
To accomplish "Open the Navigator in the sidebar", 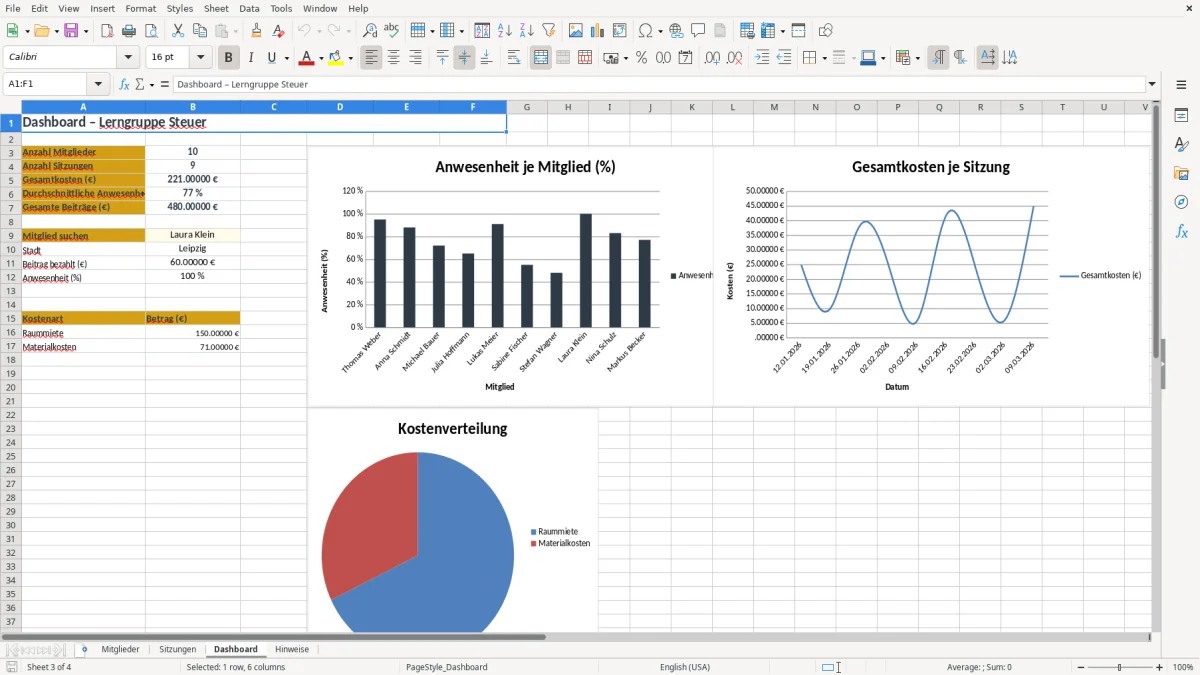I will click(1181, 202).
